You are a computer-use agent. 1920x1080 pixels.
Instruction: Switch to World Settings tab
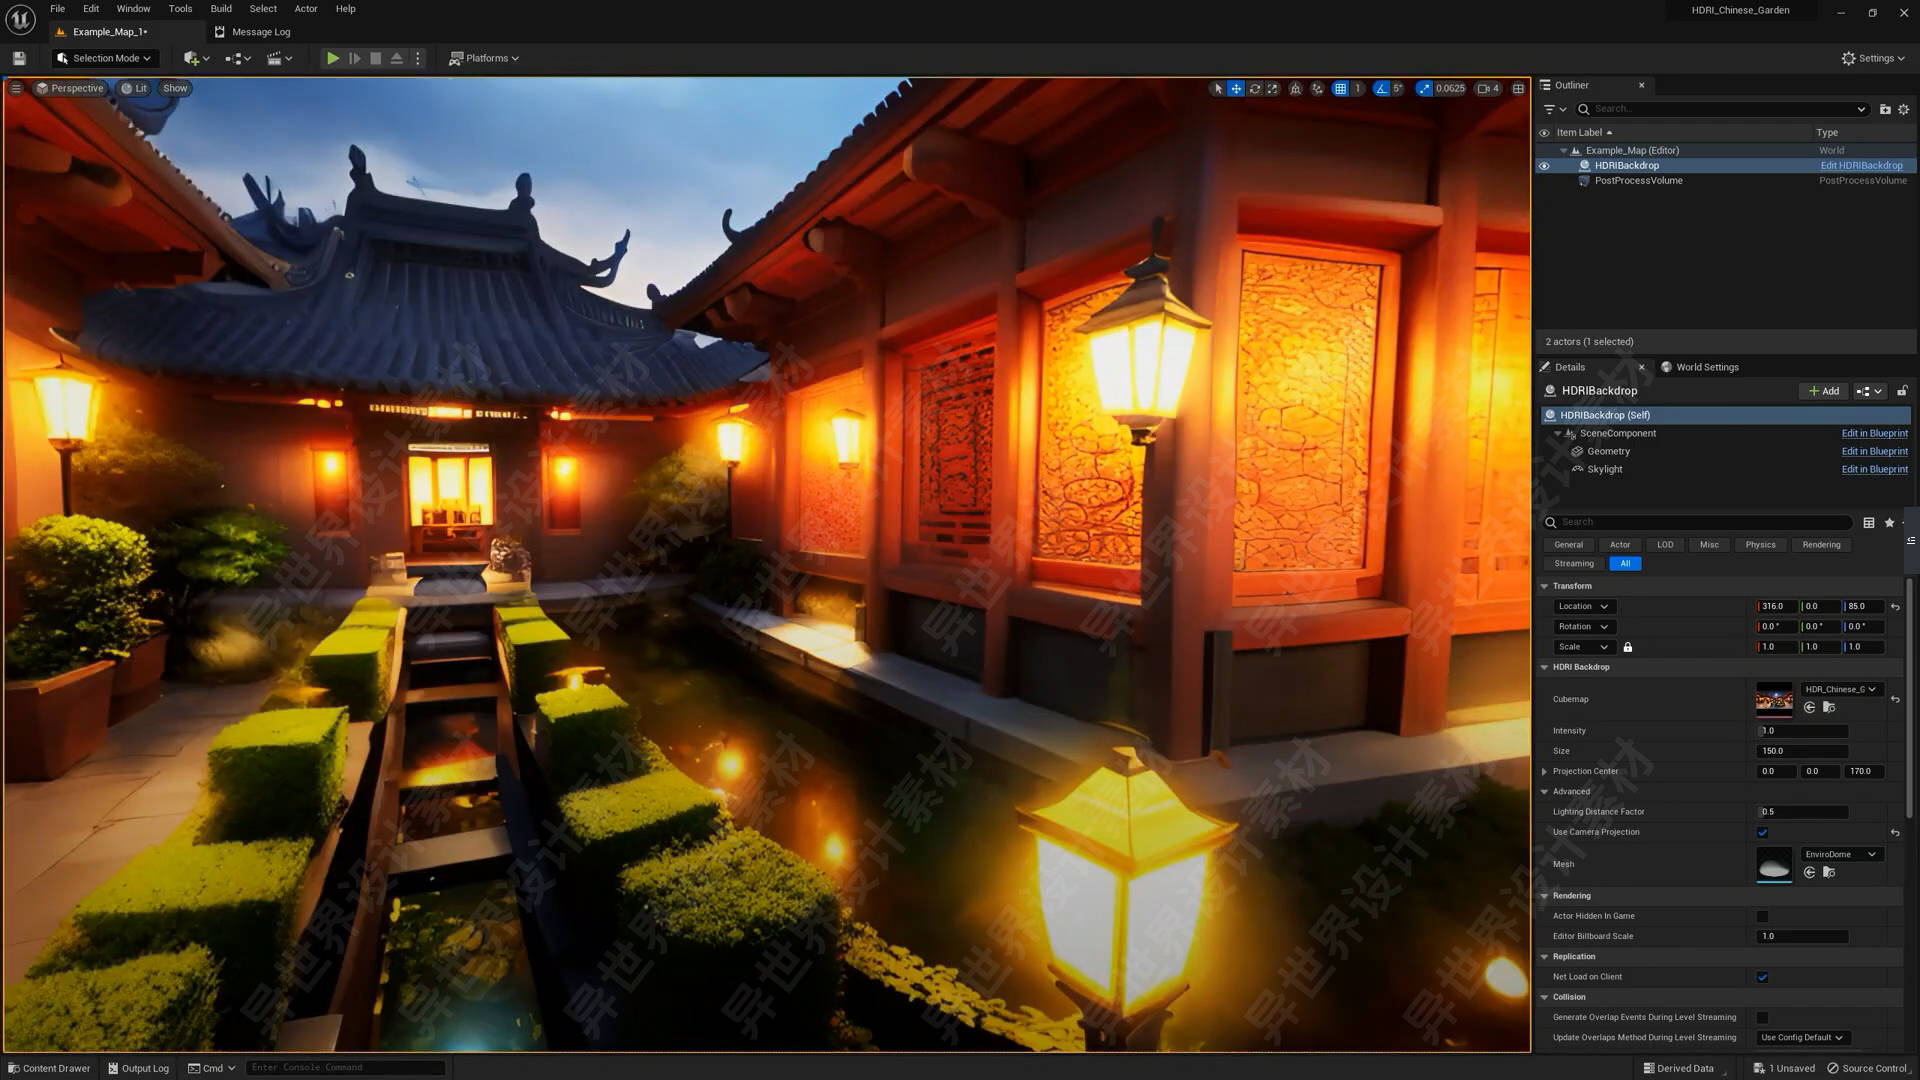tap(1706, 367)
